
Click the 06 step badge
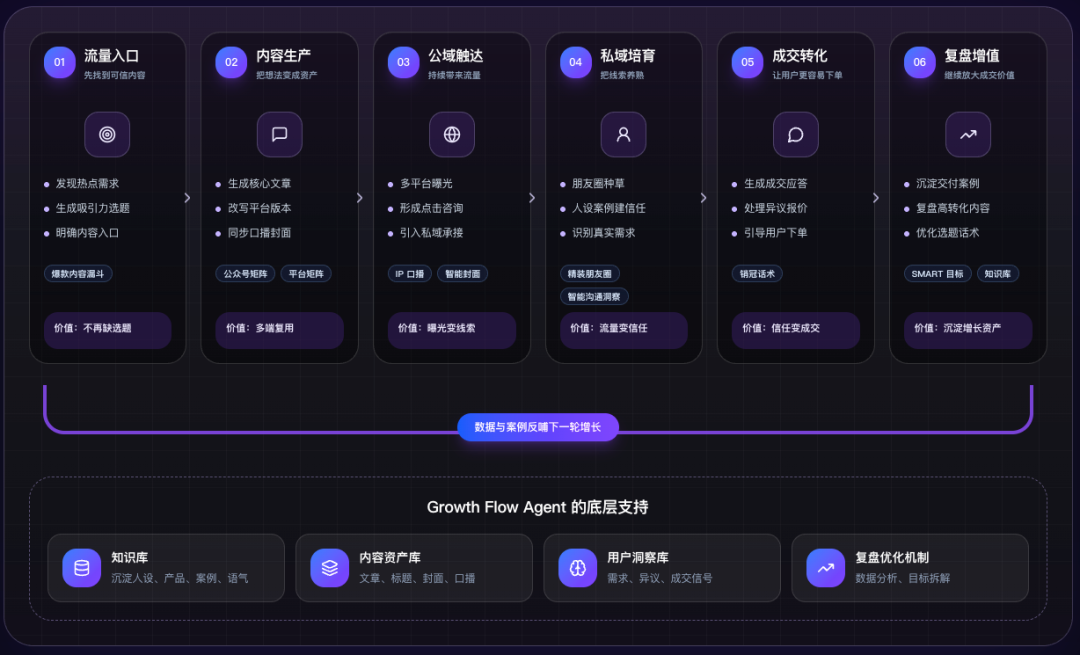click(920, 62)
